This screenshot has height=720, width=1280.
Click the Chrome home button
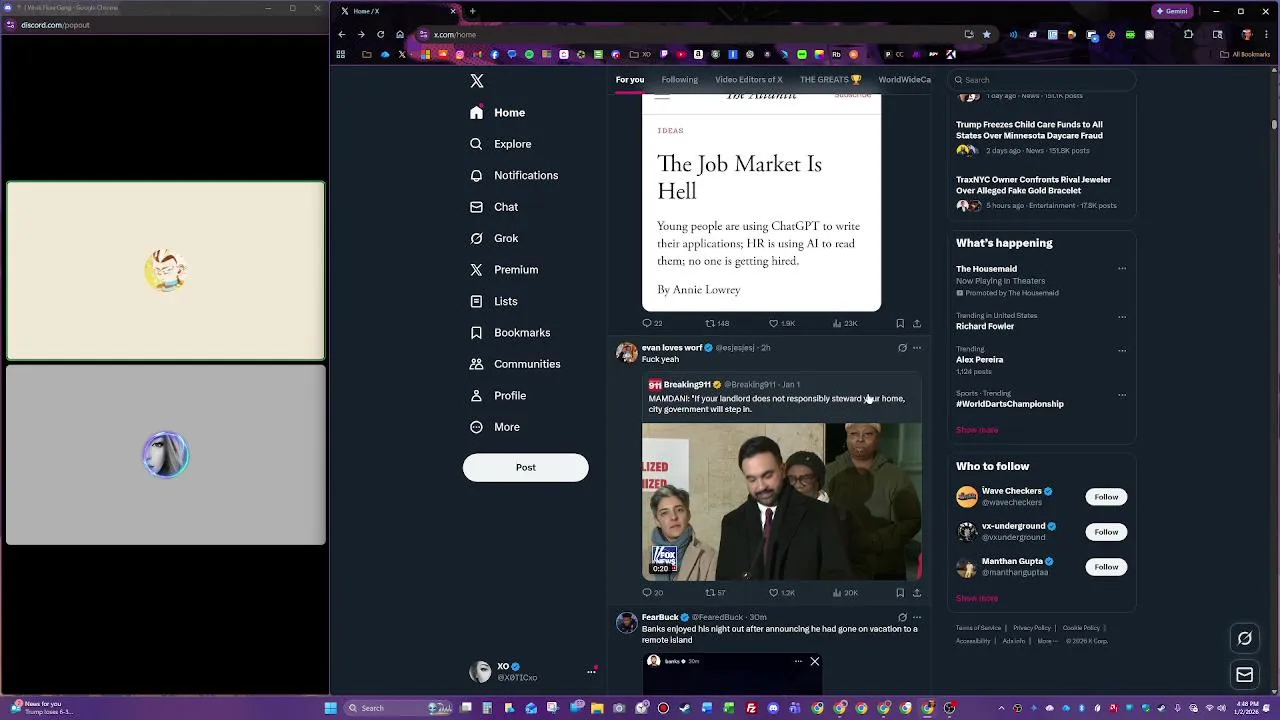pyautogui.click(x=400, y=34)
